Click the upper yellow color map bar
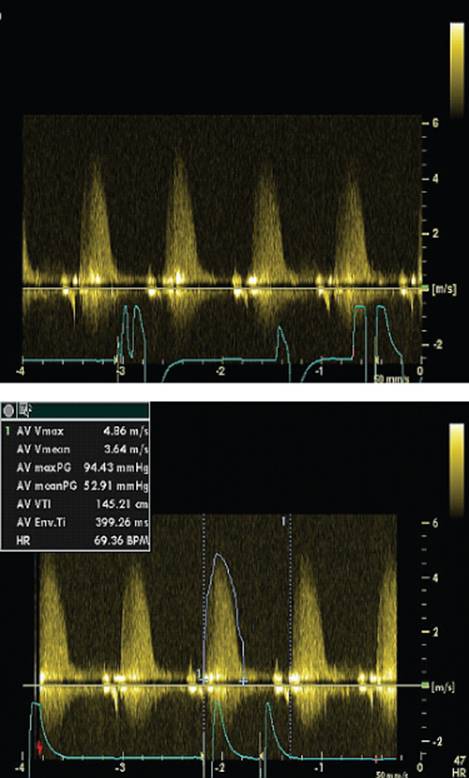 coord(457,70)
